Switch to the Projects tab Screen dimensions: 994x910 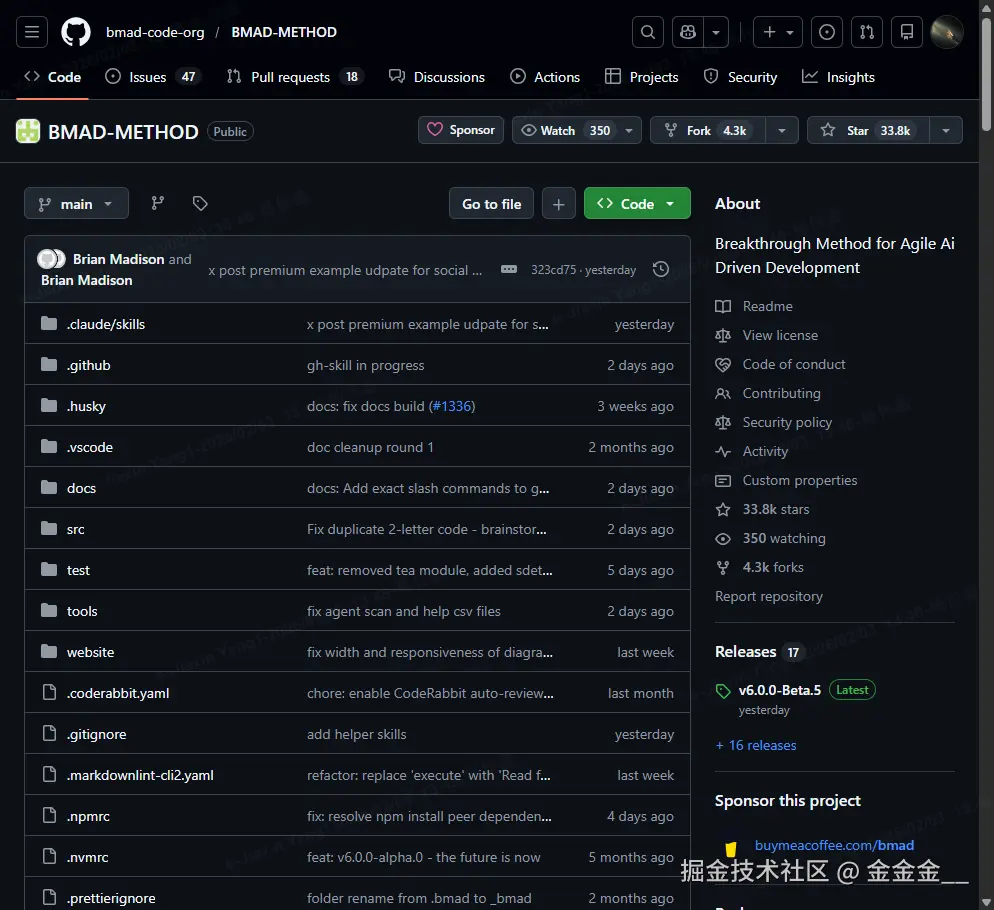click(642, 77)
